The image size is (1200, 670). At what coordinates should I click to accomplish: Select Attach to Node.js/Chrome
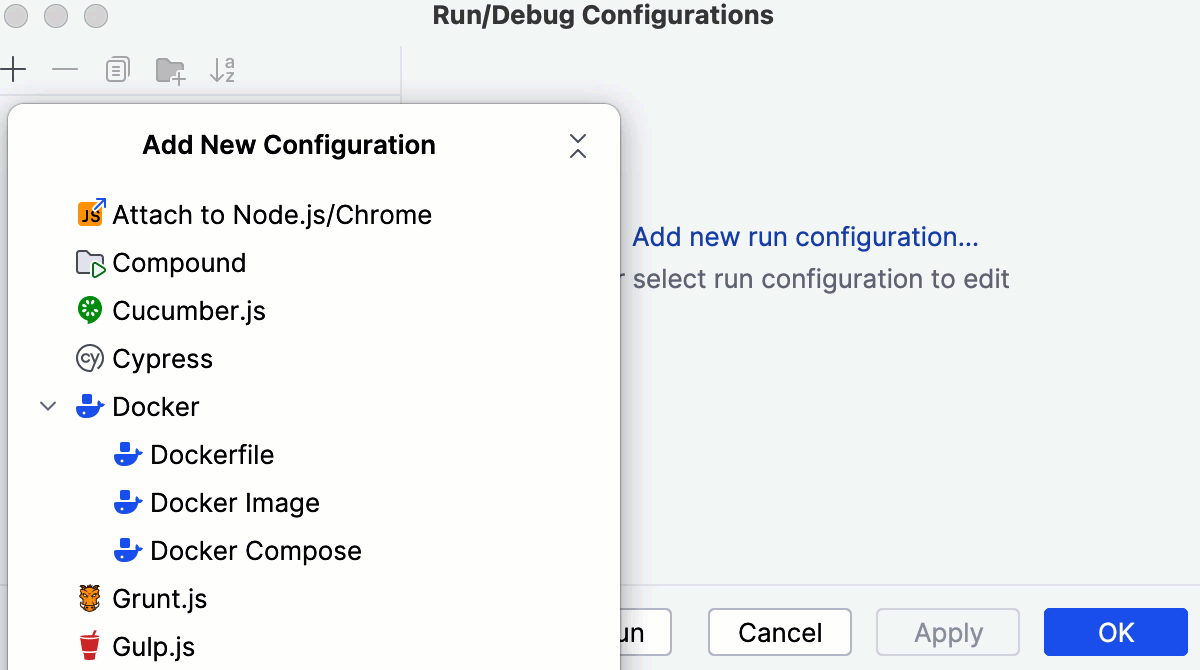point(272,214)
